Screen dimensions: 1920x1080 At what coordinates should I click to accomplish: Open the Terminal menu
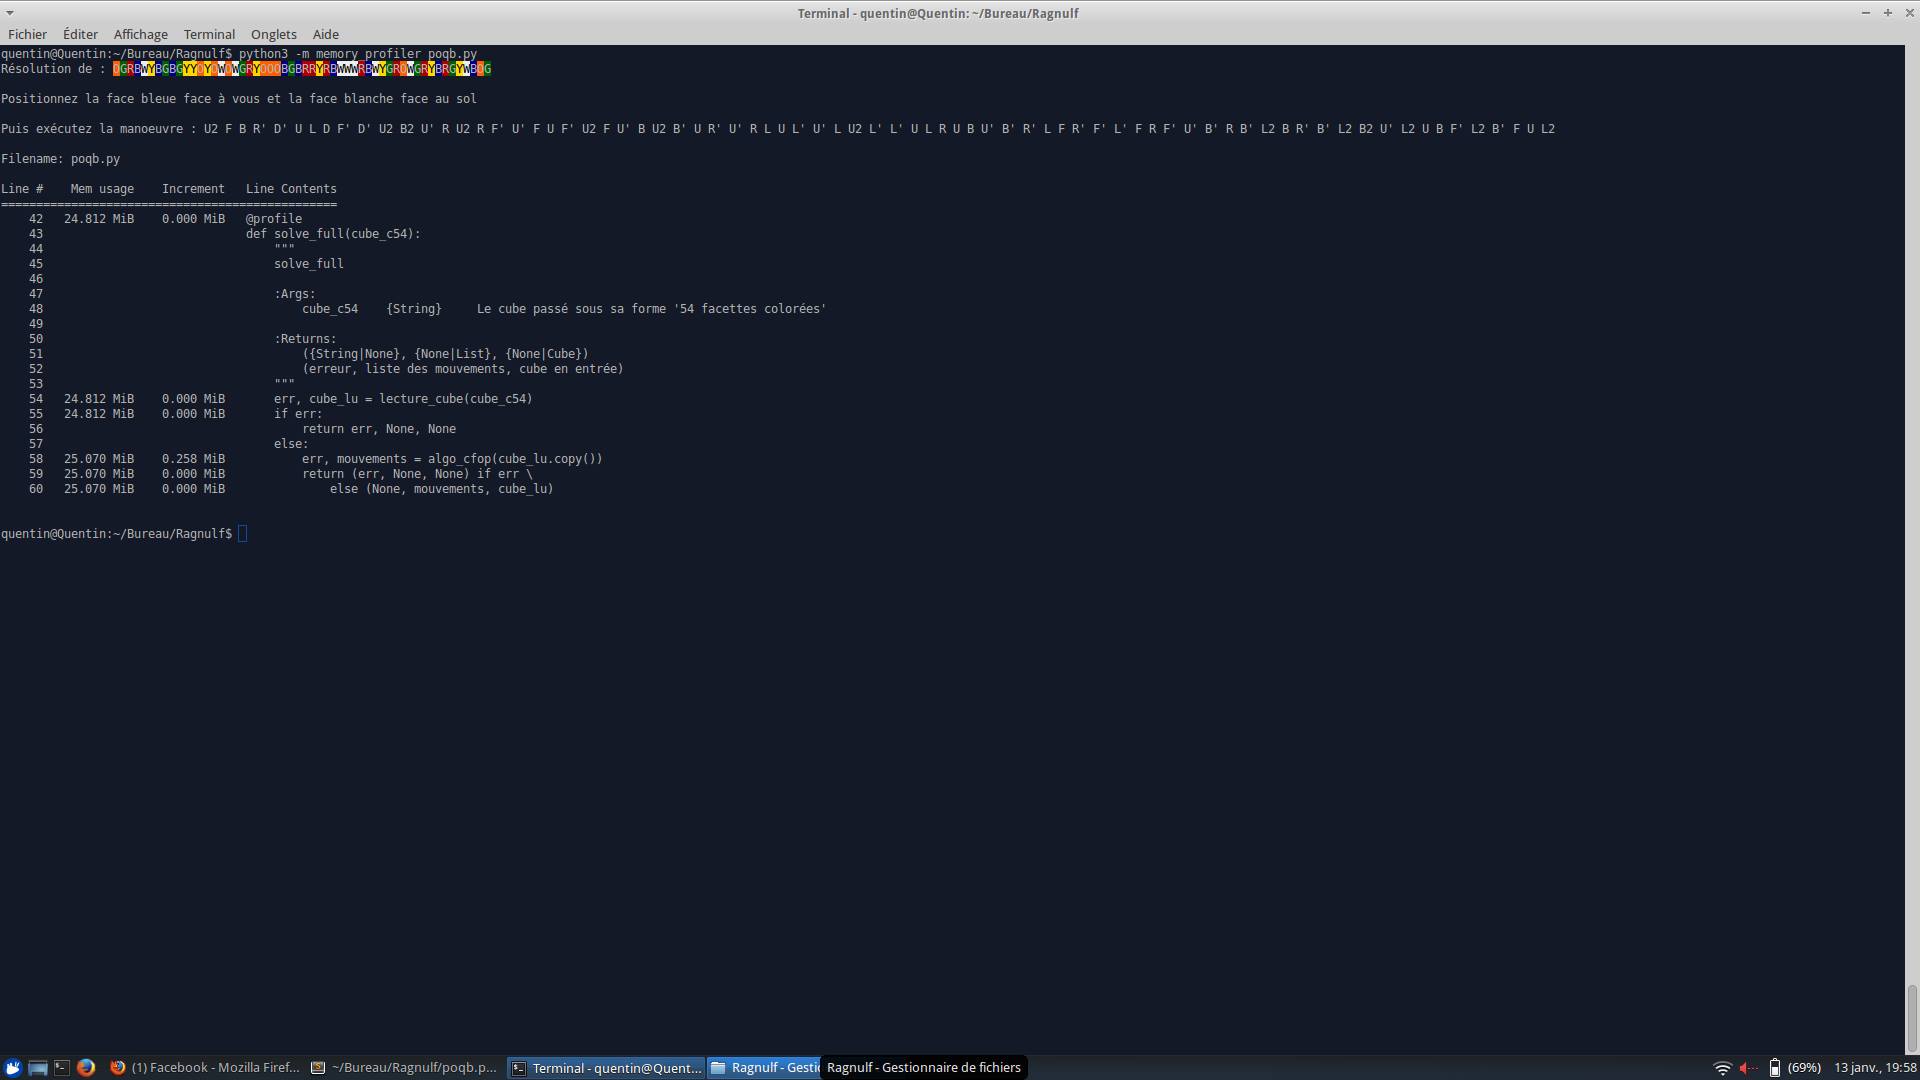209,34
